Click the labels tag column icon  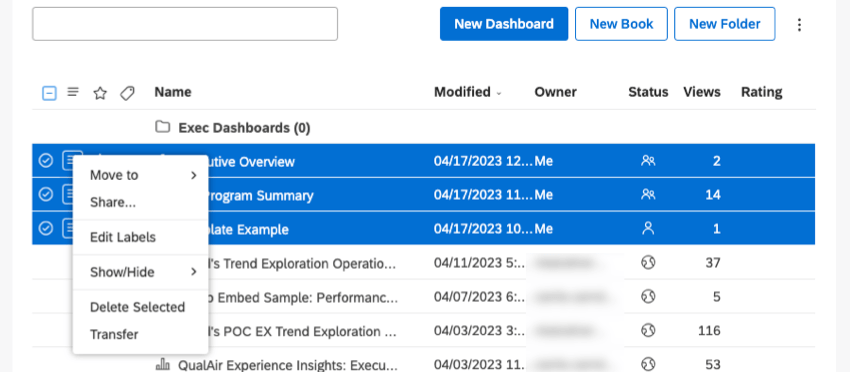127,93
